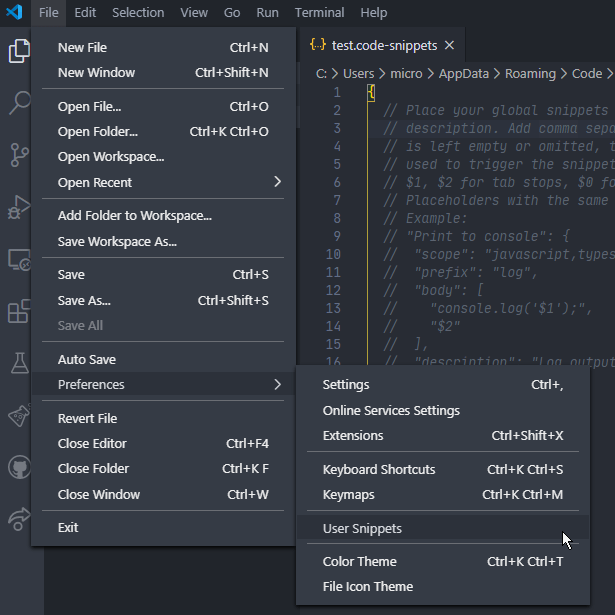The height and width of the screenshot is (615, 615).
Task: Click Settings in the Preferences submenu
Action: pyautogui.click(x=346, y=385)
